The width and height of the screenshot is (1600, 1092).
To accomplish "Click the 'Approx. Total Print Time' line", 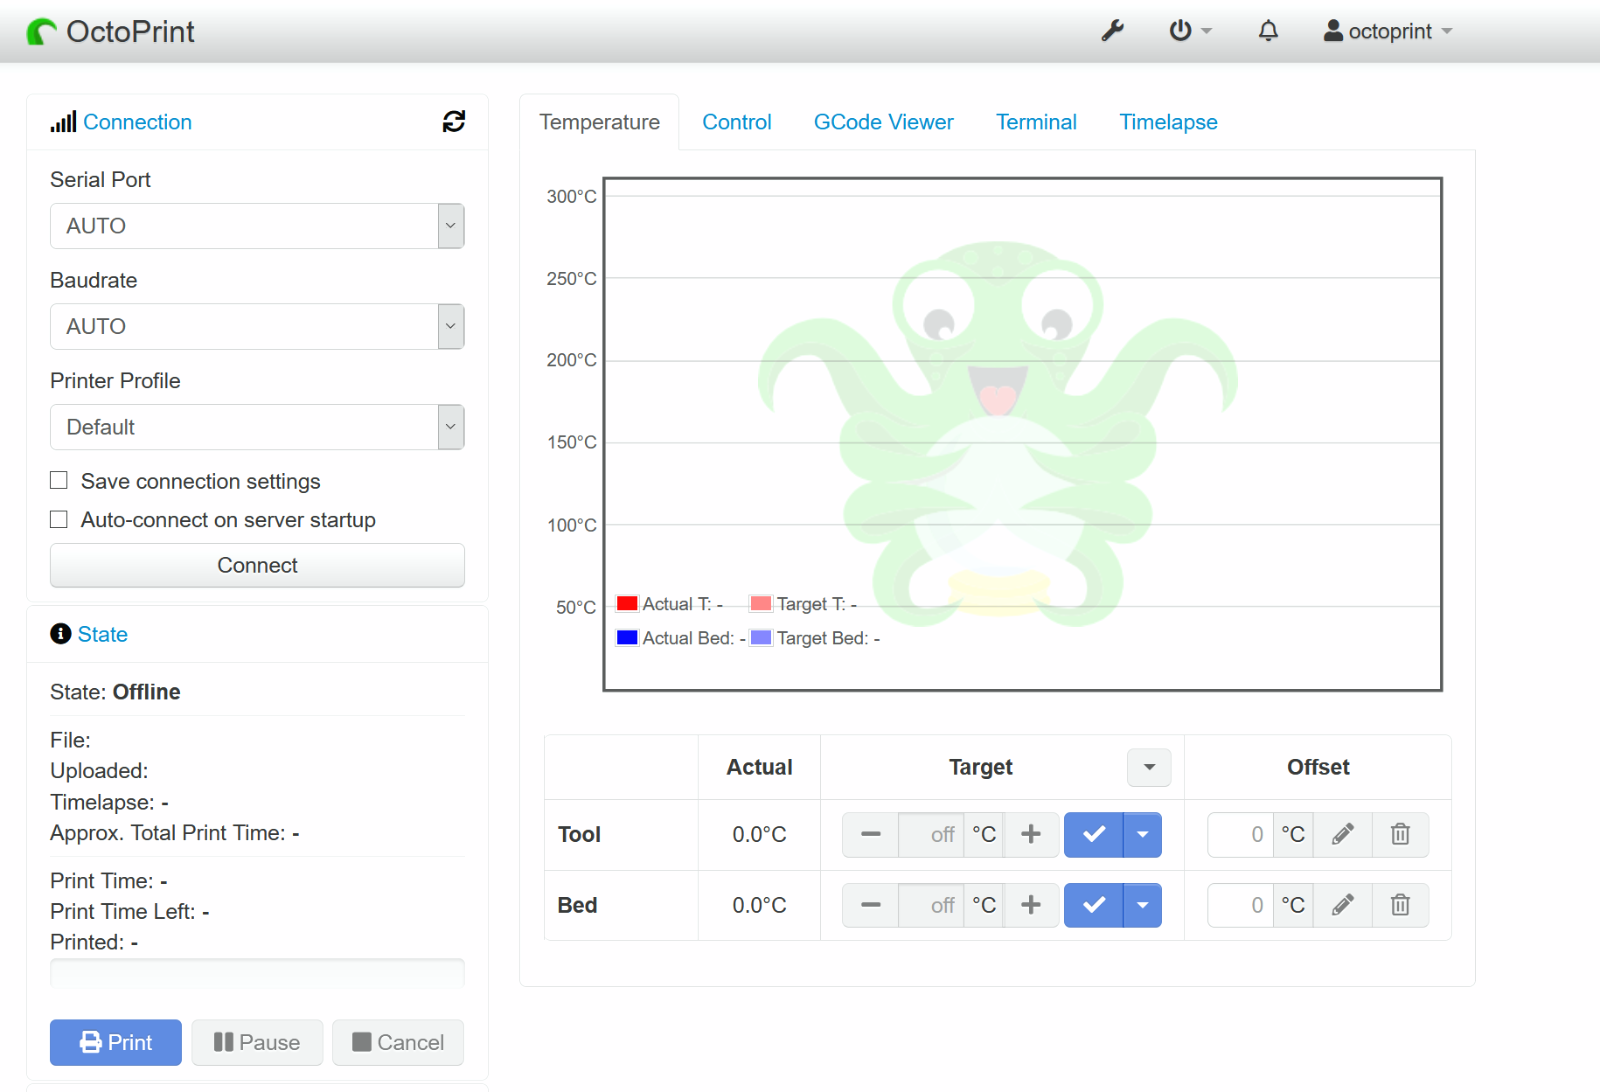I will tap(175, 833).
